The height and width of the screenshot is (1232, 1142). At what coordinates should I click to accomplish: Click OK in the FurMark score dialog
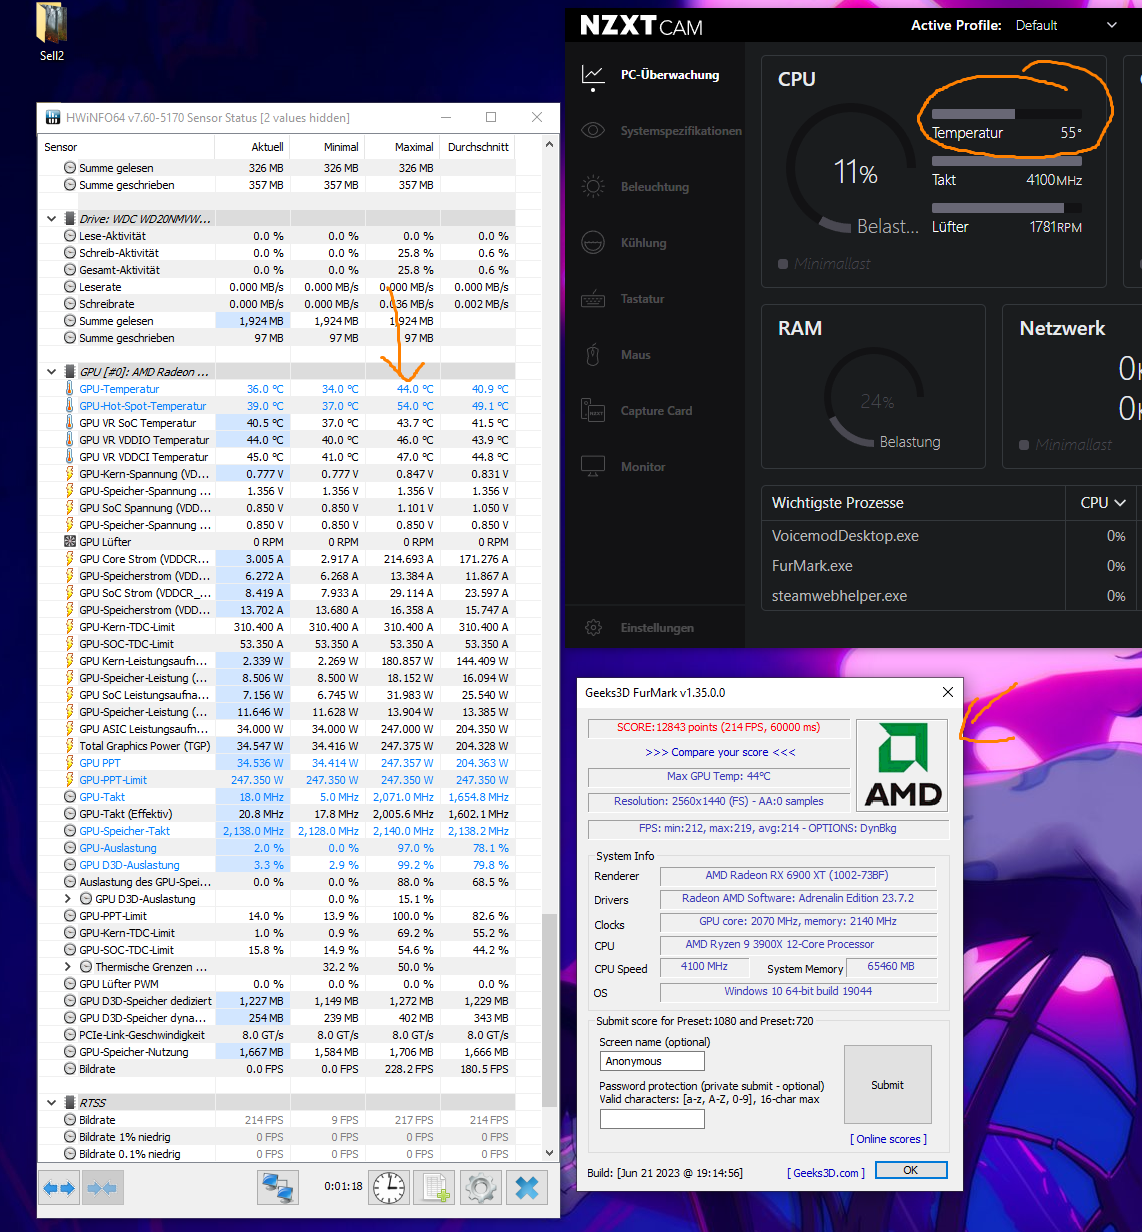[911, 1170]
